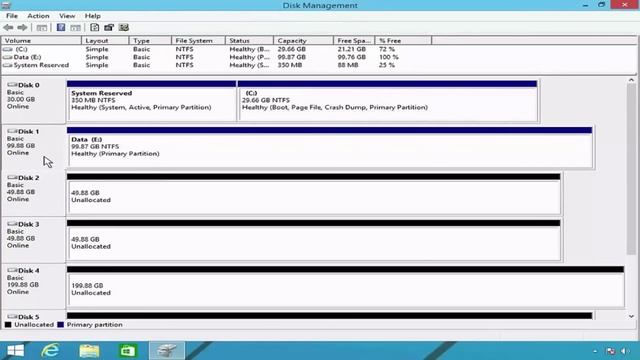The width and height of the screenshot is (640, 360).
Task: Click the Disk 0 '30.00 GB' size label
Action: pyautogui.click(x=21, y=100)
